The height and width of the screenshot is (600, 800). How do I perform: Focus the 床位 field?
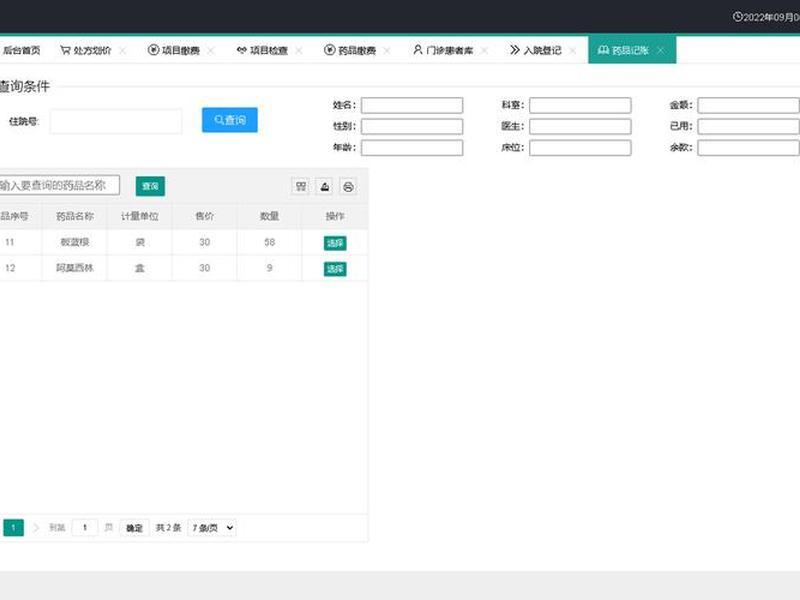tap(580, 147)
